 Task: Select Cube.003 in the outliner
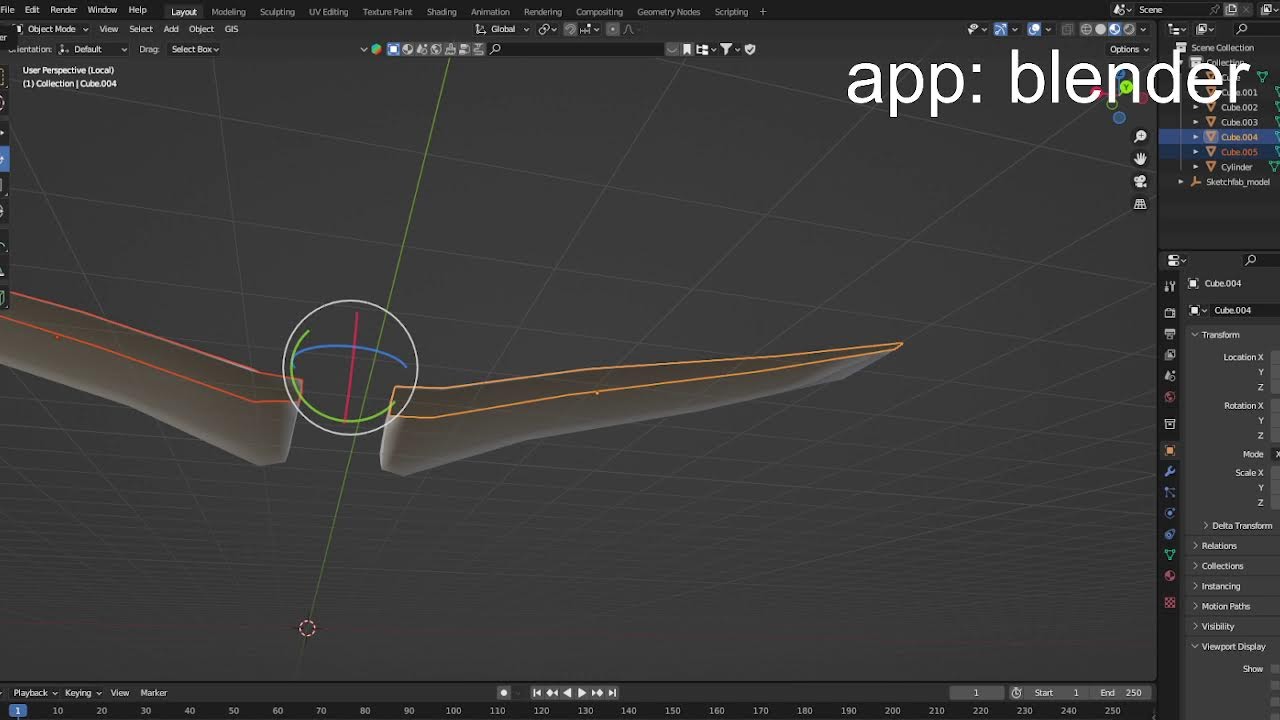1239,122
